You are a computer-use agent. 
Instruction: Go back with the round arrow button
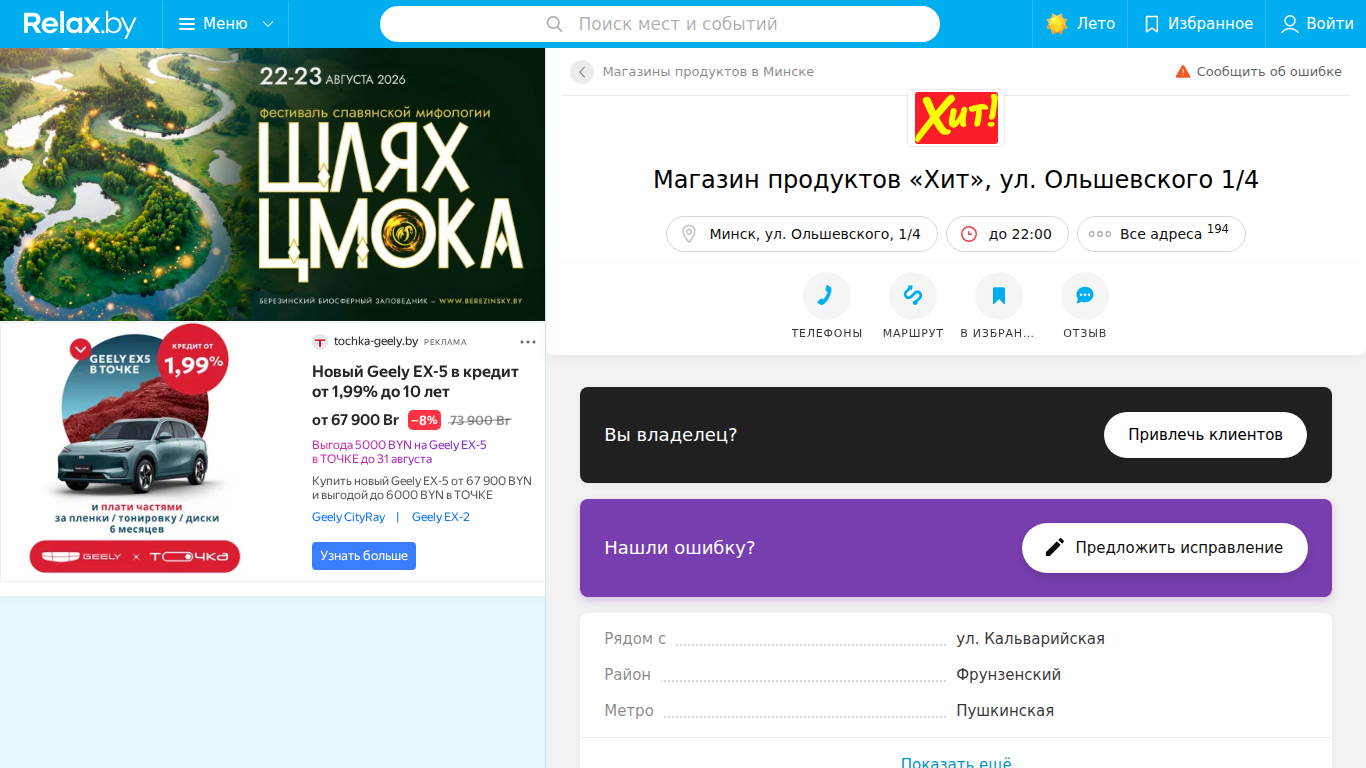(x=582, y=72)
